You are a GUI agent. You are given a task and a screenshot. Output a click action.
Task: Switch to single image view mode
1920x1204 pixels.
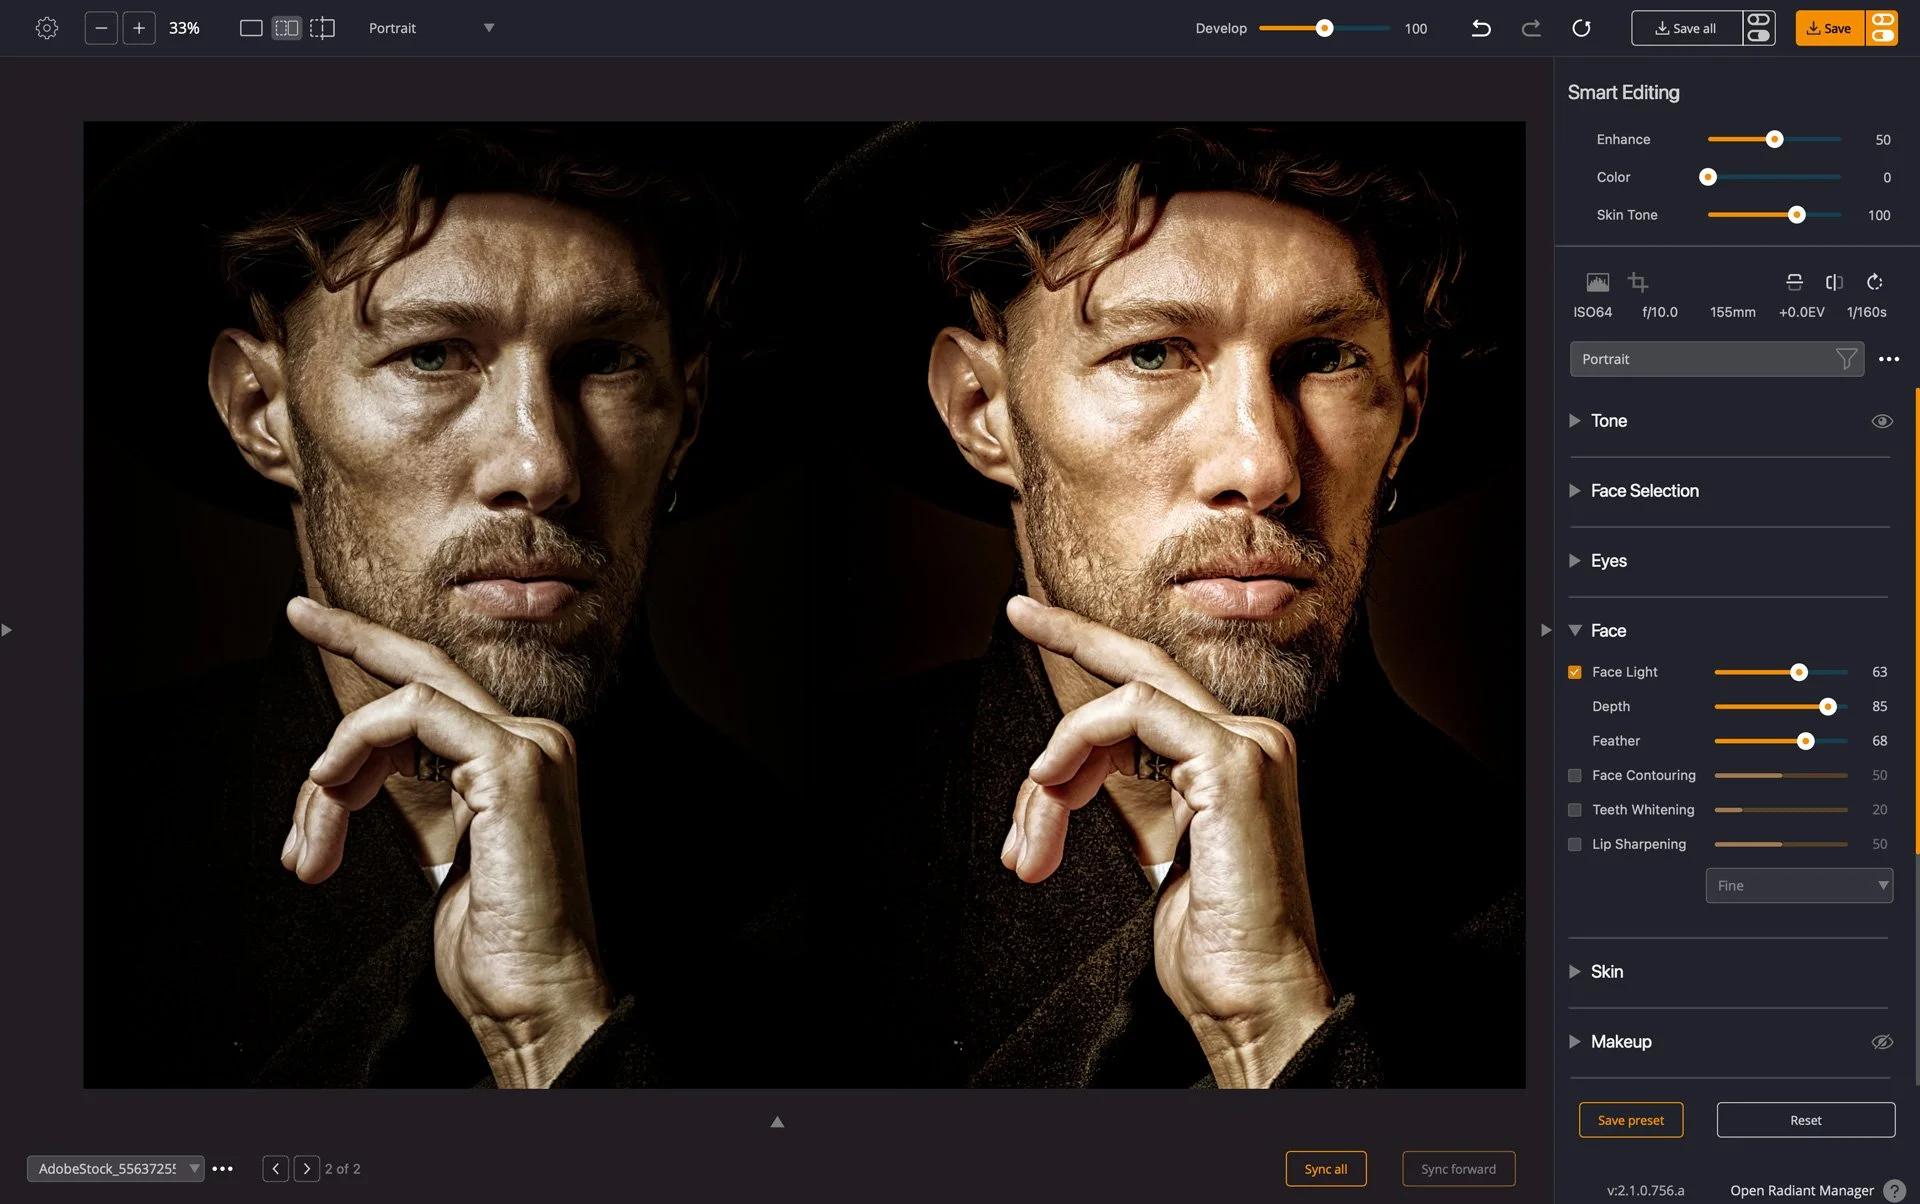point(251,28)
